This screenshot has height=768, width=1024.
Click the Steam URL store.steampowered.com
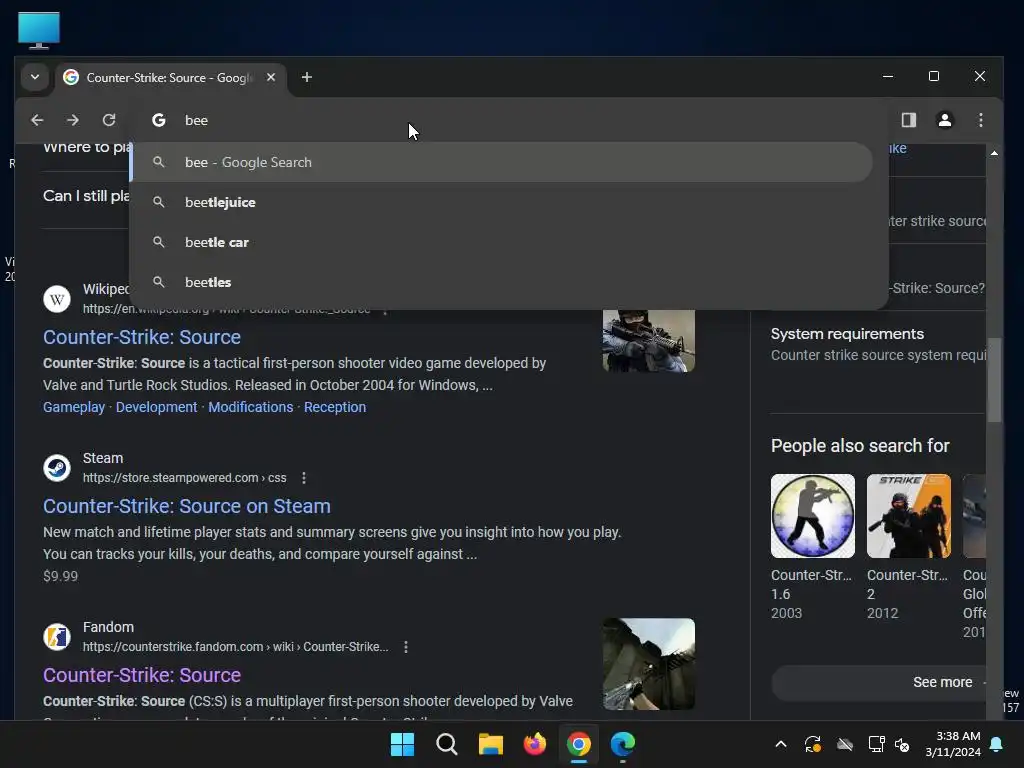click(x=184, y=478)
